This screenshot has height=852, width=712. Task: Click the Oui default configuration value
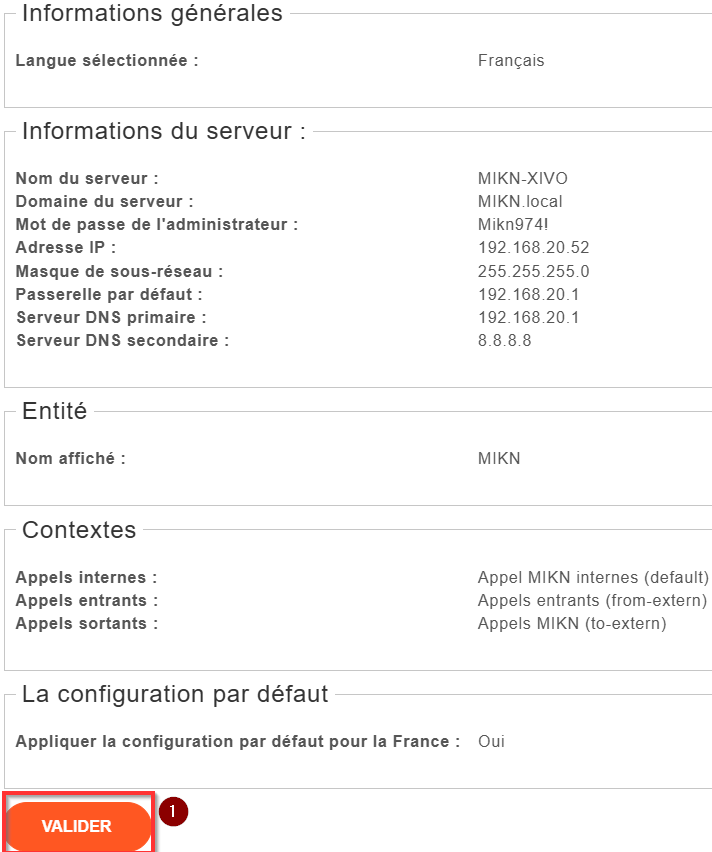pyautogui.click(x=491, y=742)
